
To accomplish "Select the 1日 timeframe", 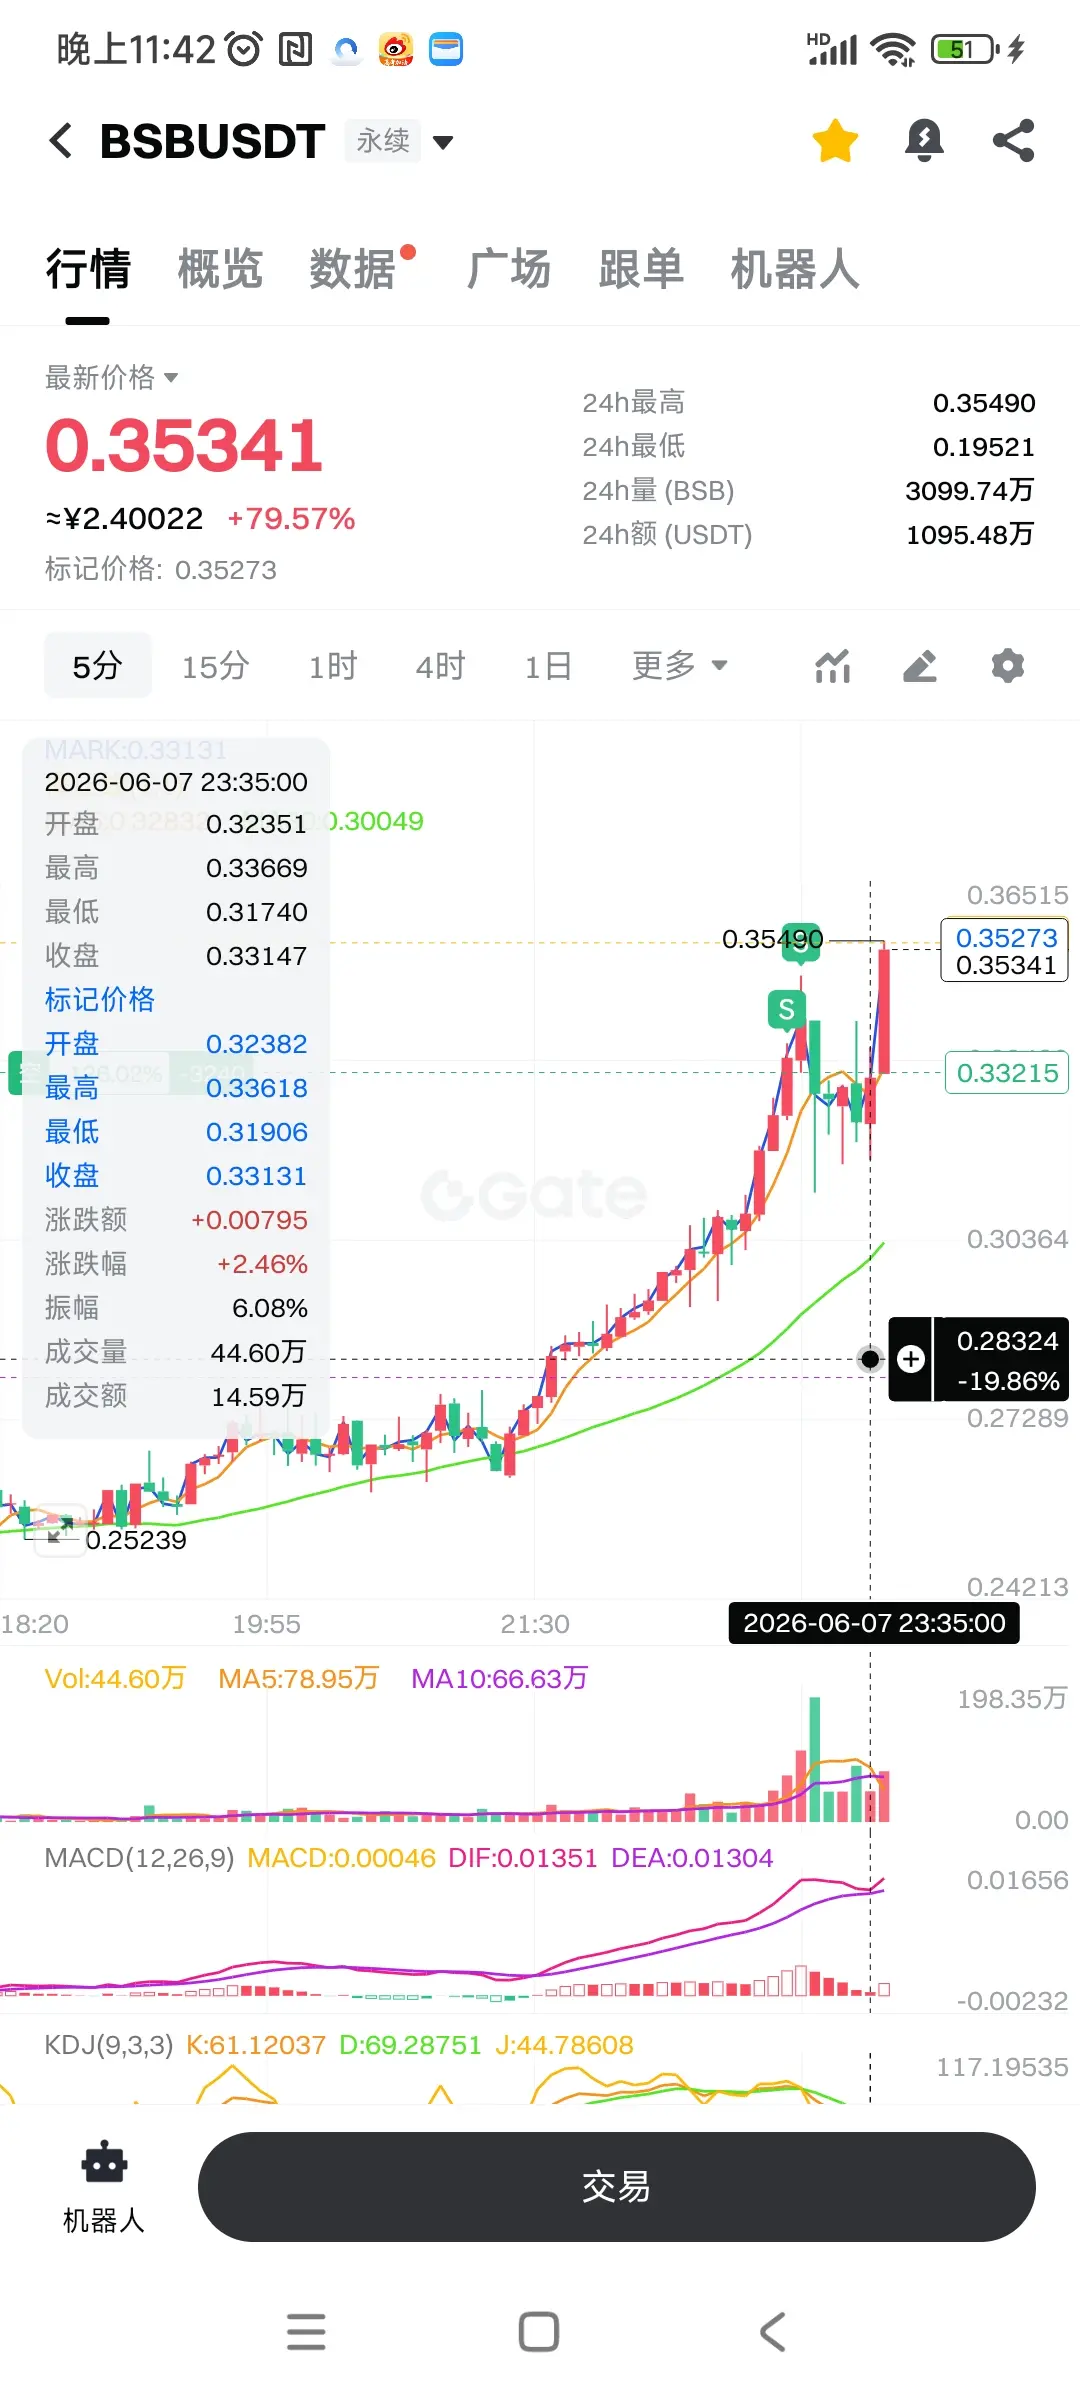I will coord(549,666).
